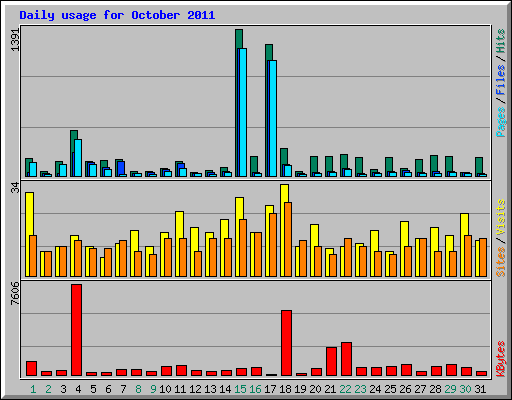The height and width of the screenshot is (400, 512).
Task: Click day 1 on the x-axis
Action: point(33,389)
